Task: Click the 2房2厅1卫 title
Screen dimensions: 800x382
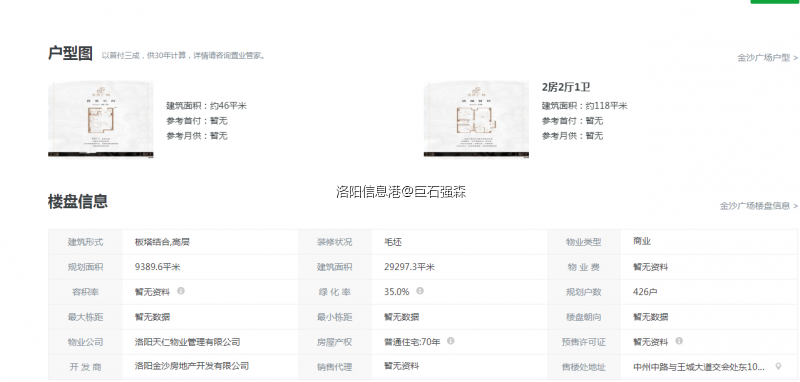Action: (x=566, y=87)
